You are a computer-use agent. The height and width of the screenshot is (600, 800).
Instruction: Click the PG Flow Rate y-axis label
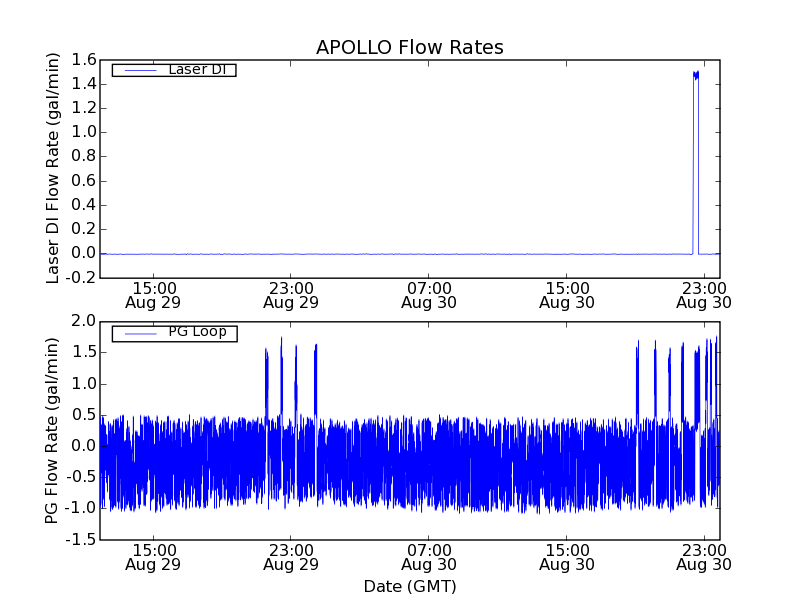[x=54, y=430]
